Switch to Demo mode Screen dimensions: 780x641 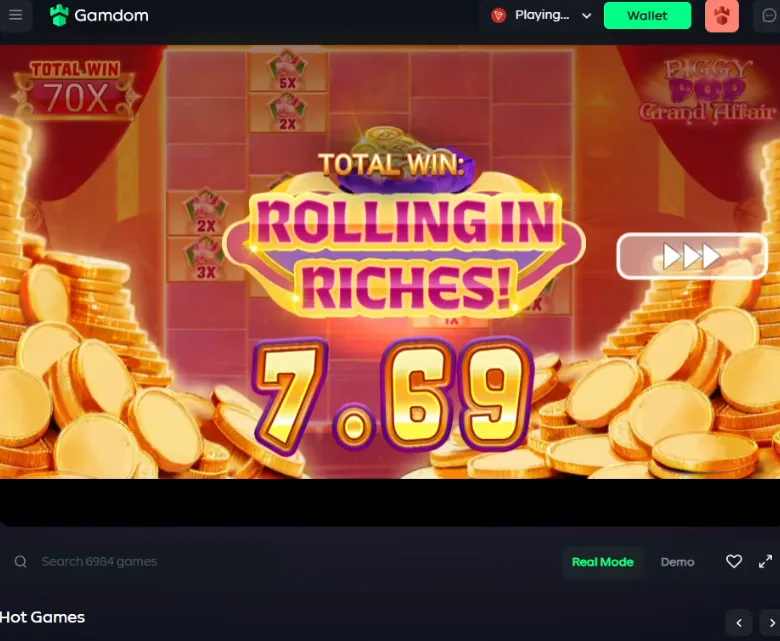click(x=677, y=562)
